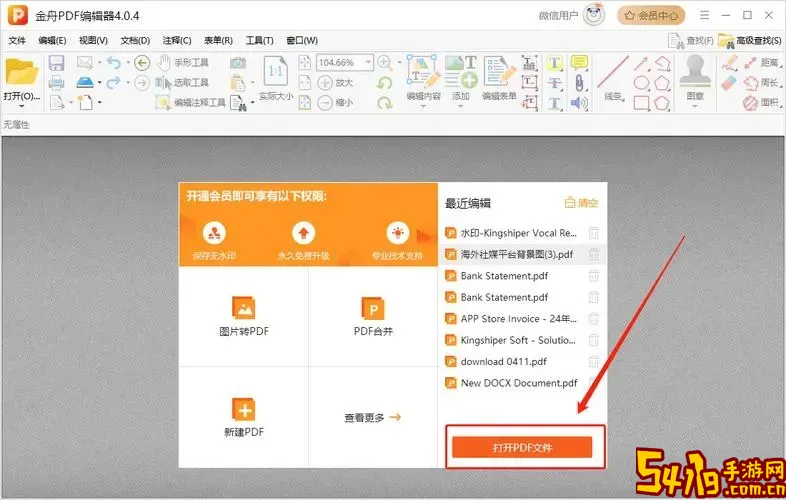Image resolution: width=786 pixels, height=500 pixels.
Task: Click PDF Merge (PDF合并) tile
Action: [x=373, y=316]
